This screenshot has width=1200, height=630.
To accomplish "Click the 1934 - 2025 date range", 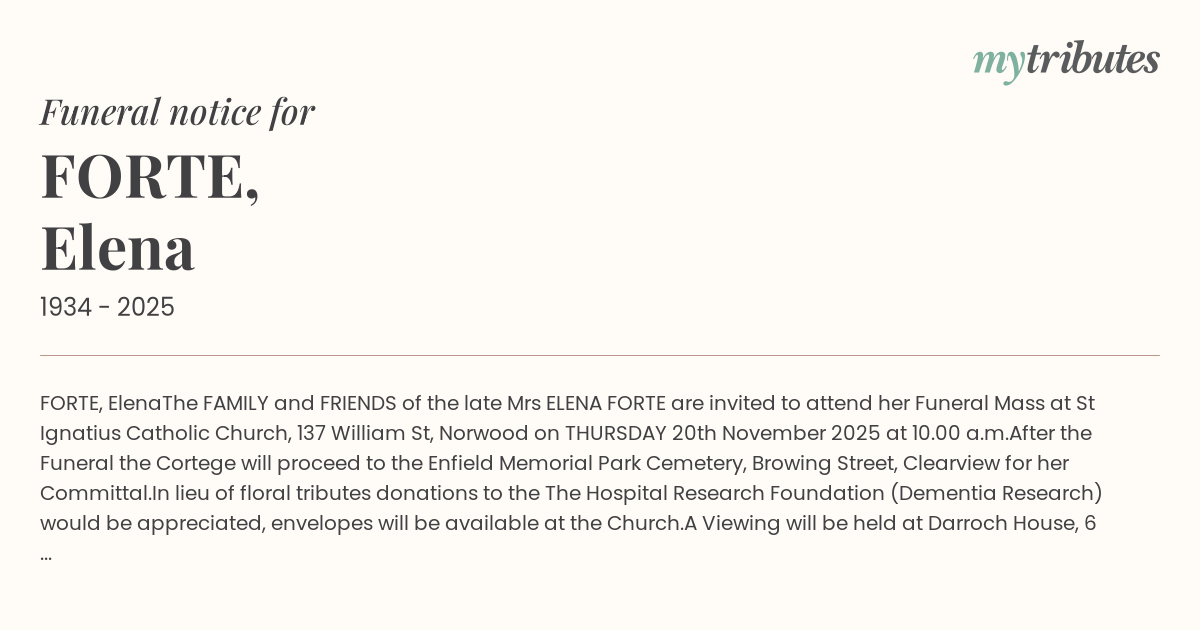I will [x=107, y=308].
